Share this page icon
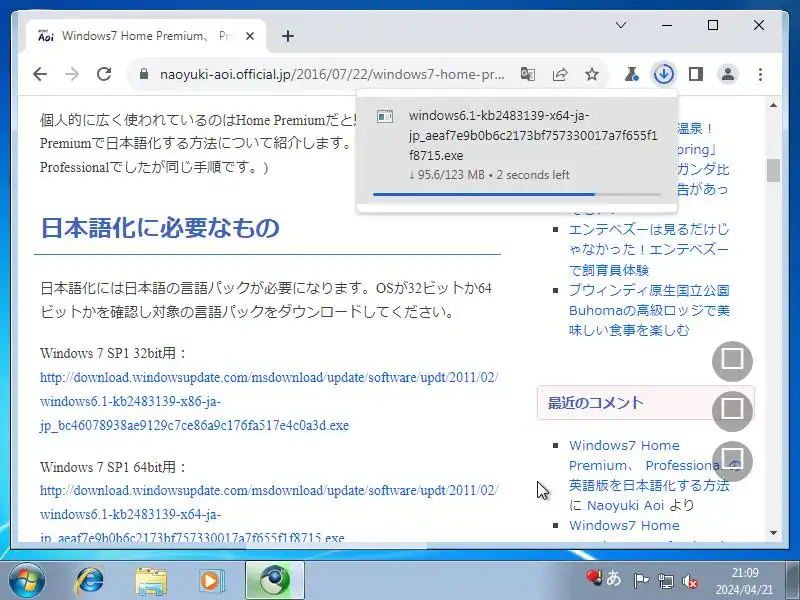The height and width of the screenshot is (600, 800). 560,74
